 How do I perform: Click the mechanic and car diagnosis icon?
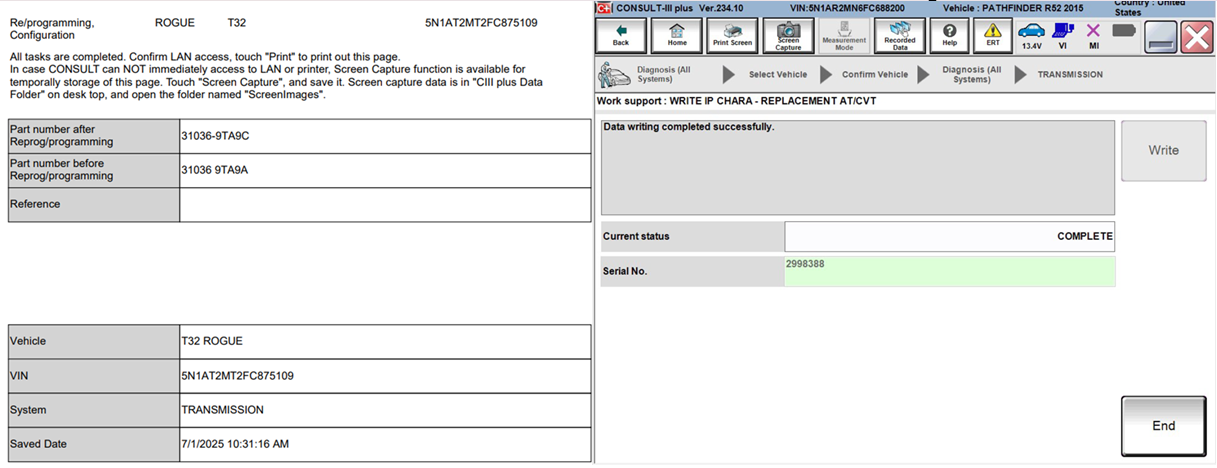(x=613, y=74)
